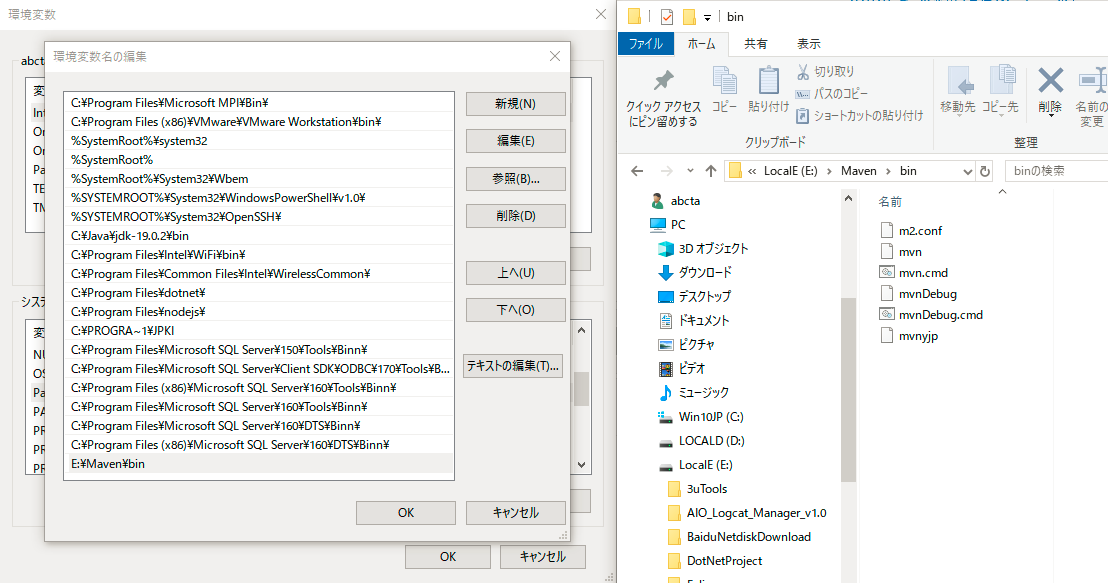
Task: Click キャンセル in the 環境変数 window
Action: [x=543, y=557]
